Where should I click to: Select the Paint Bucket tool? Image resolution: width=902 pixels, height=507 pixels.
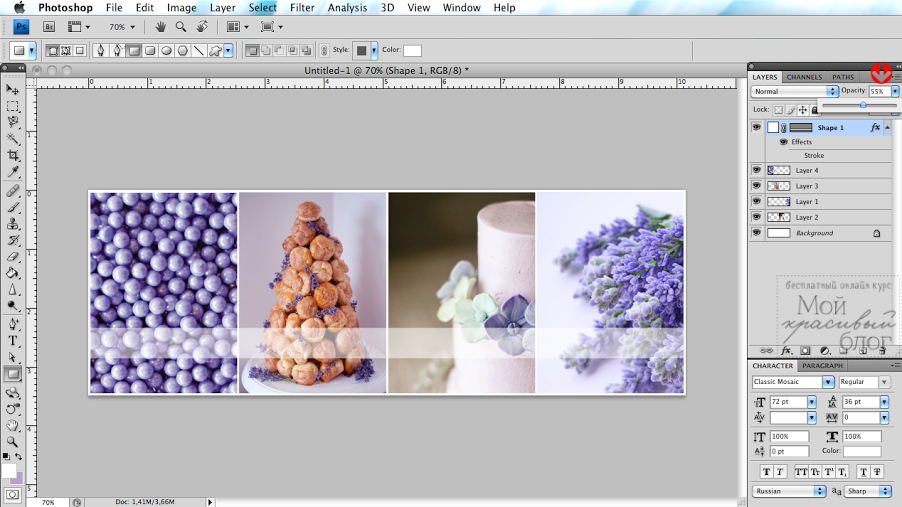12,273
